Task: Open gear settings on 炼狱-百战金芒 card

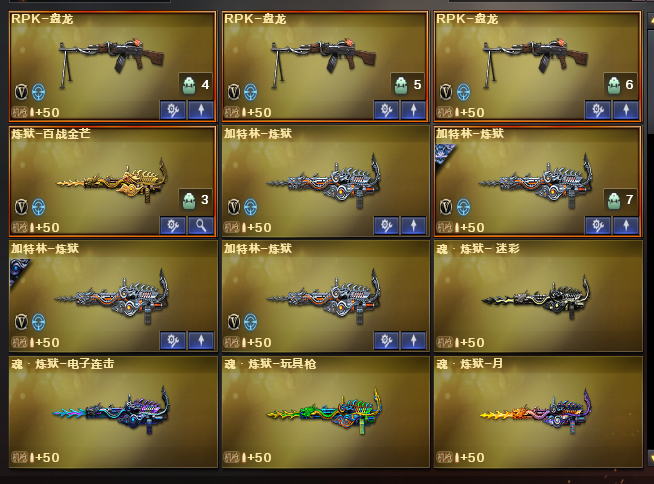Action: pos(173,225)
